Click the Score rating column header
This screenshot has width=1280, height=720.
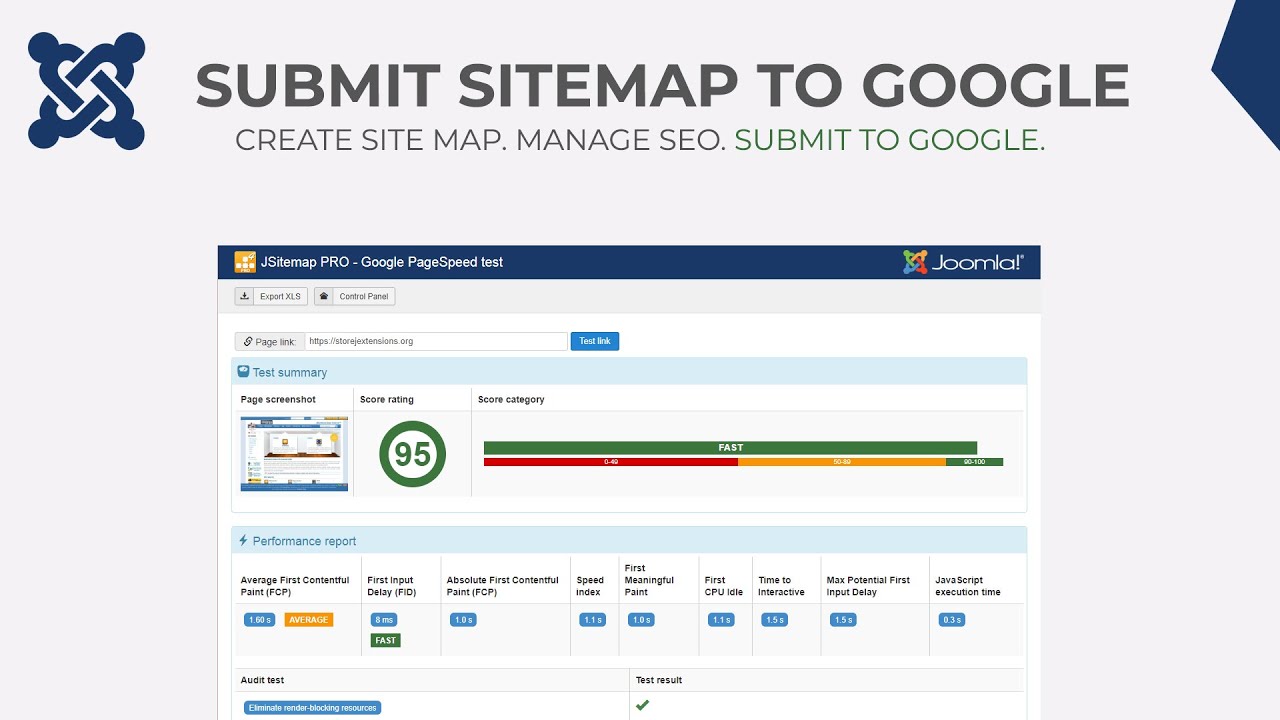click(387, 399)
